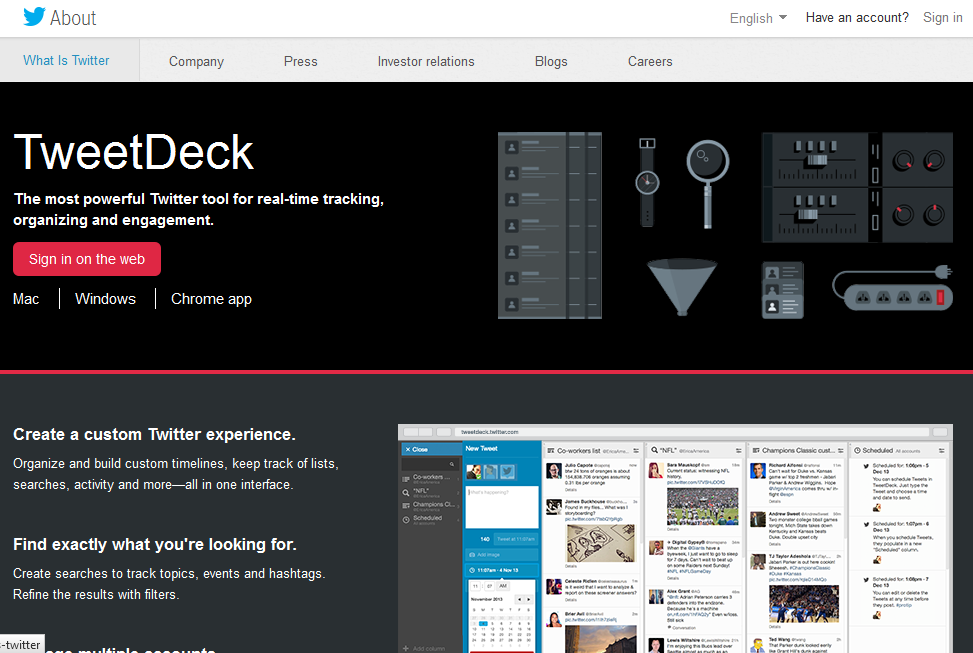This screenshot has width=973, height=653.
Task: Click the "Find exactly what you're looking for." heading
Action: (155, 544)
